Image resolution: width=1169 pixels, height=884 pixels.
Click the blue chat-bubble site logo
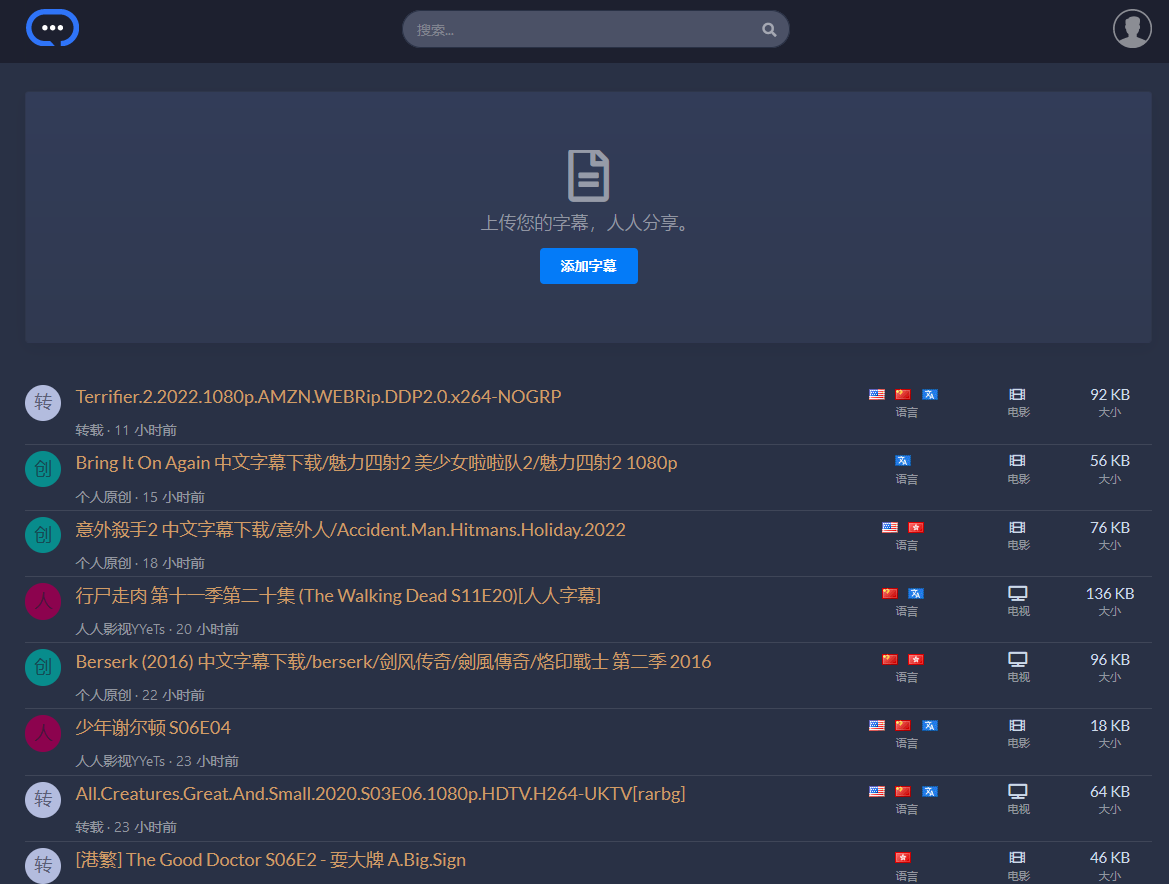coord(52,28)
